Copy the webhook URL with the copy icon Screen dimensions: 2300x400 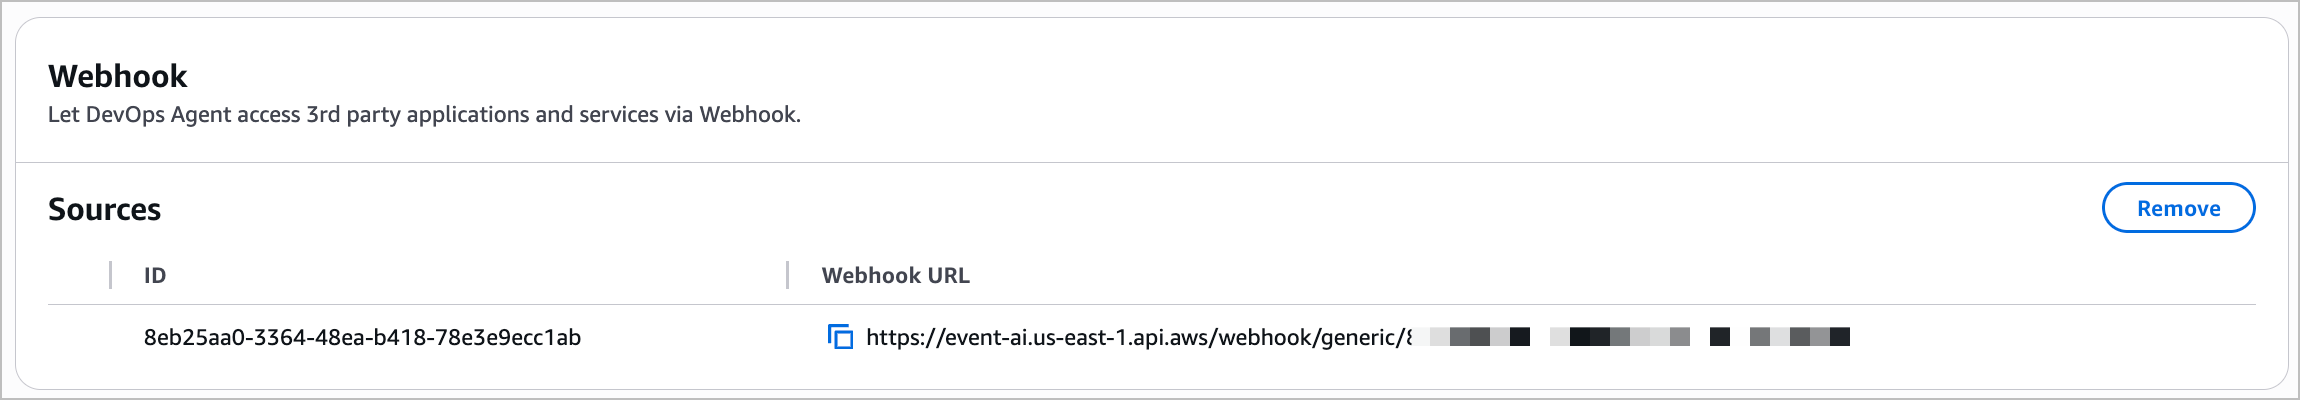[x=840, y=337]
